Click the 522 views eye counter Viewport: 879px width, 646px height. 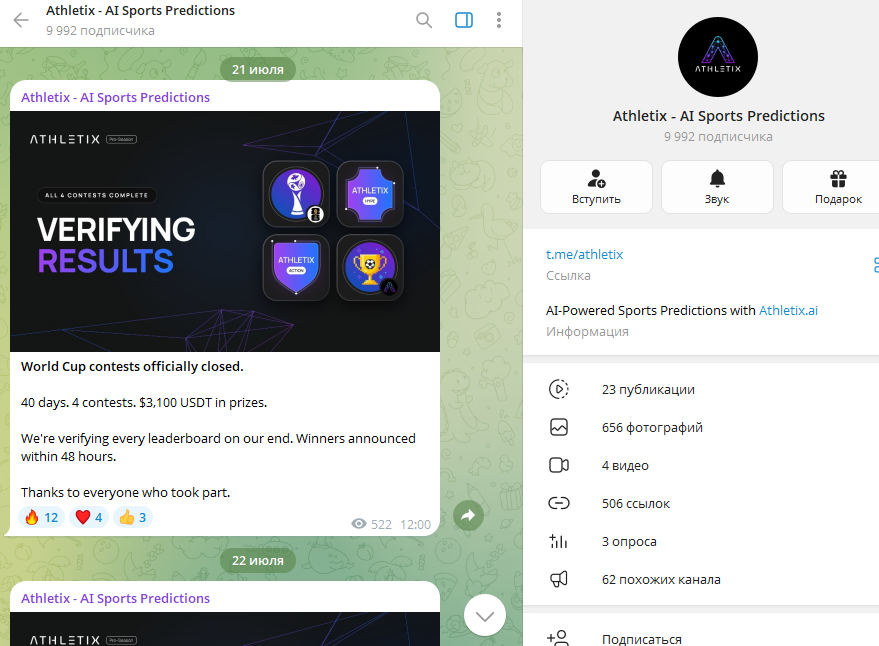(x=372, y=524)
